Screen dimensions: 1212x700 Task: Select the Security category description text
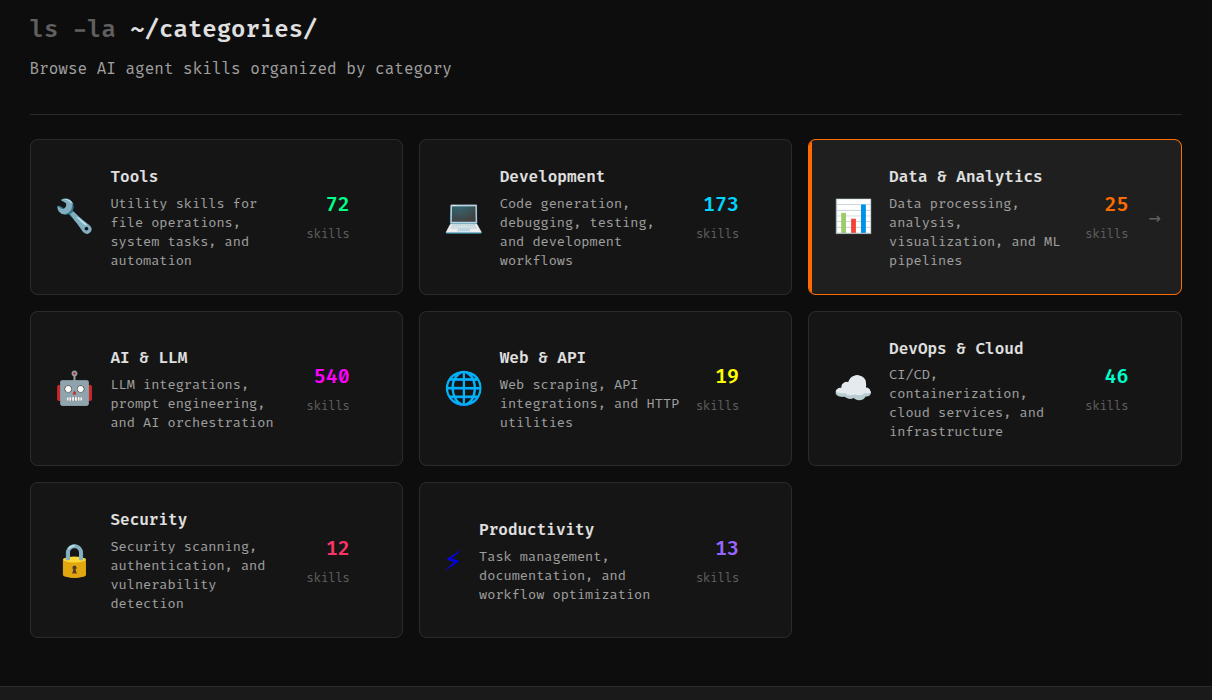click(187, 575)
